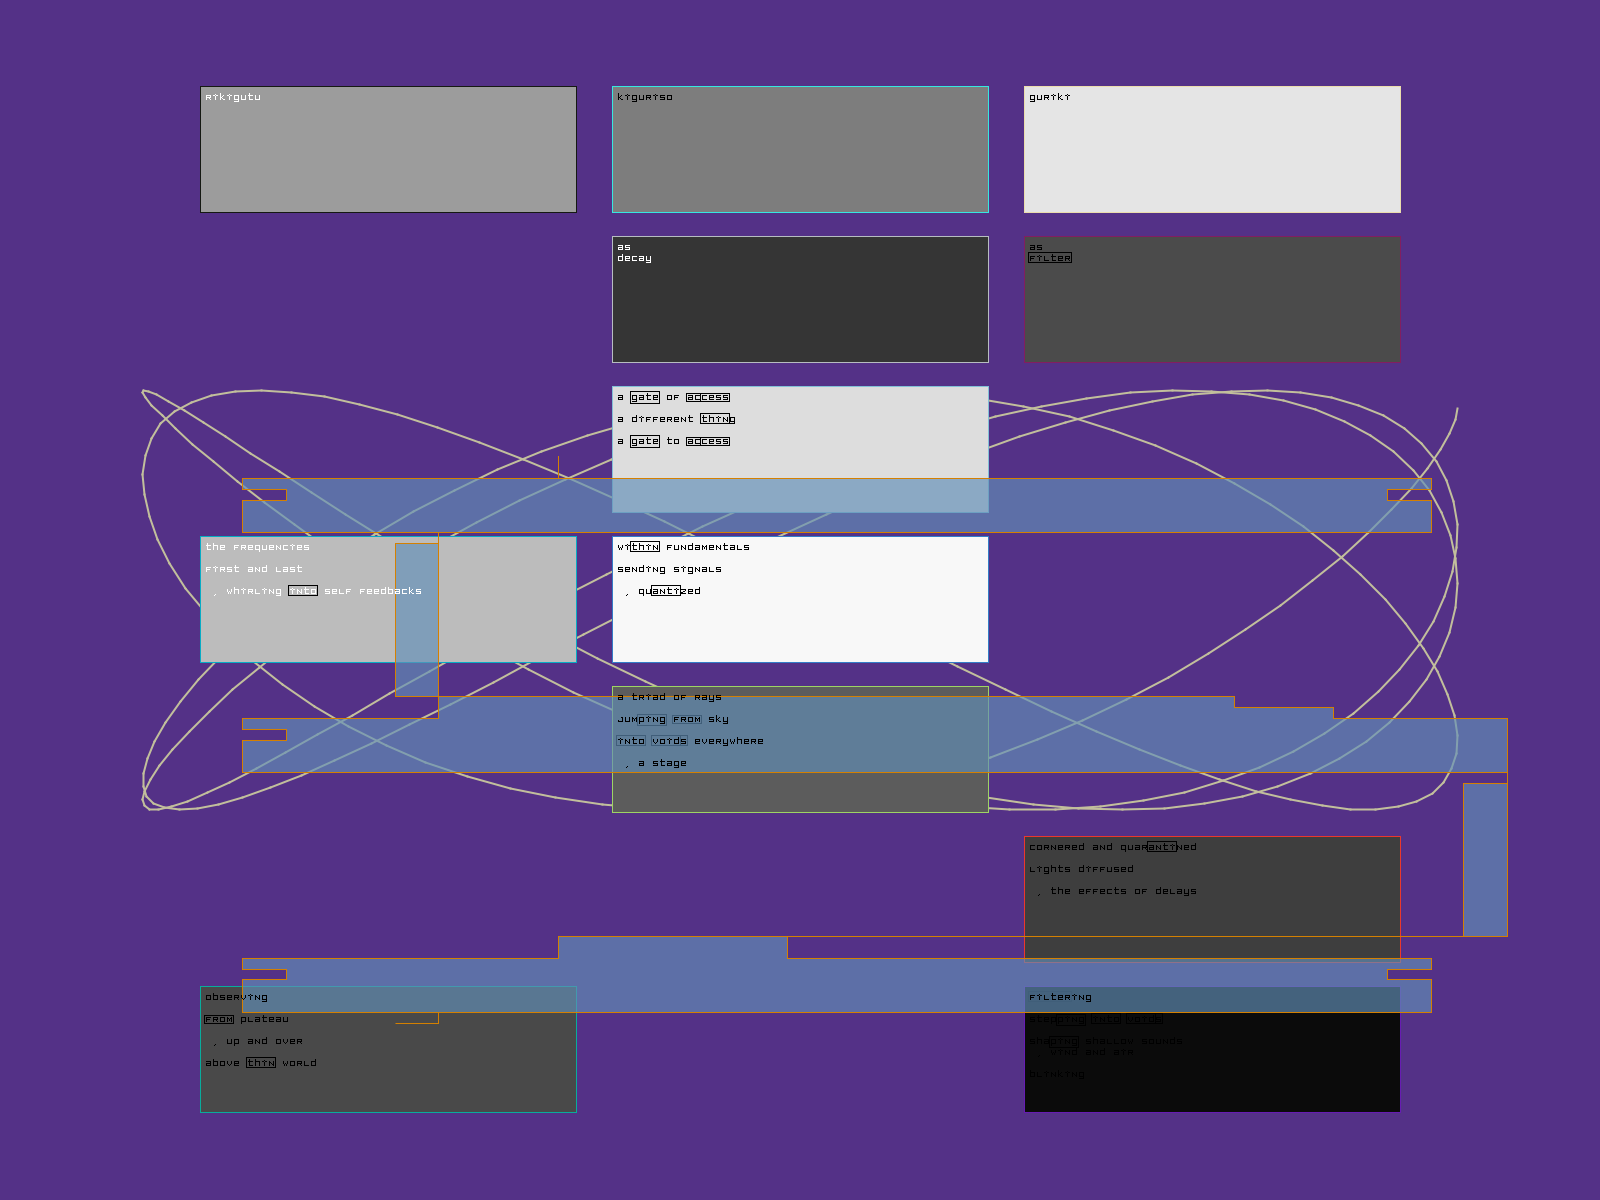Click the boxed 'into' before 'self feedbacks'
The width and height of the screenshot is (1600, 1200).
(302, 591)
